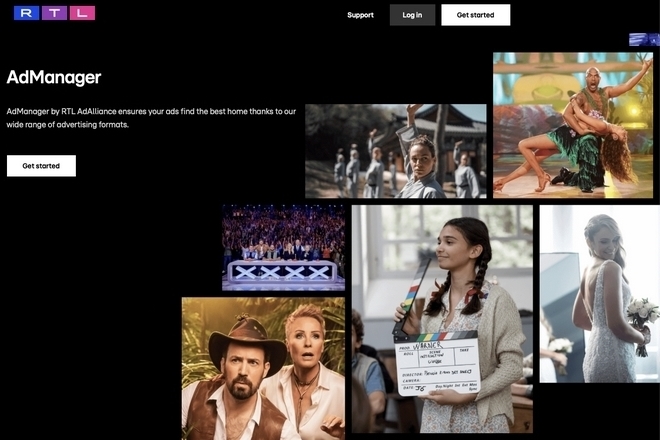This screenshot has height=440, width=660.
Task: Click the AdManager heading
Action: (x=54, y=77)
